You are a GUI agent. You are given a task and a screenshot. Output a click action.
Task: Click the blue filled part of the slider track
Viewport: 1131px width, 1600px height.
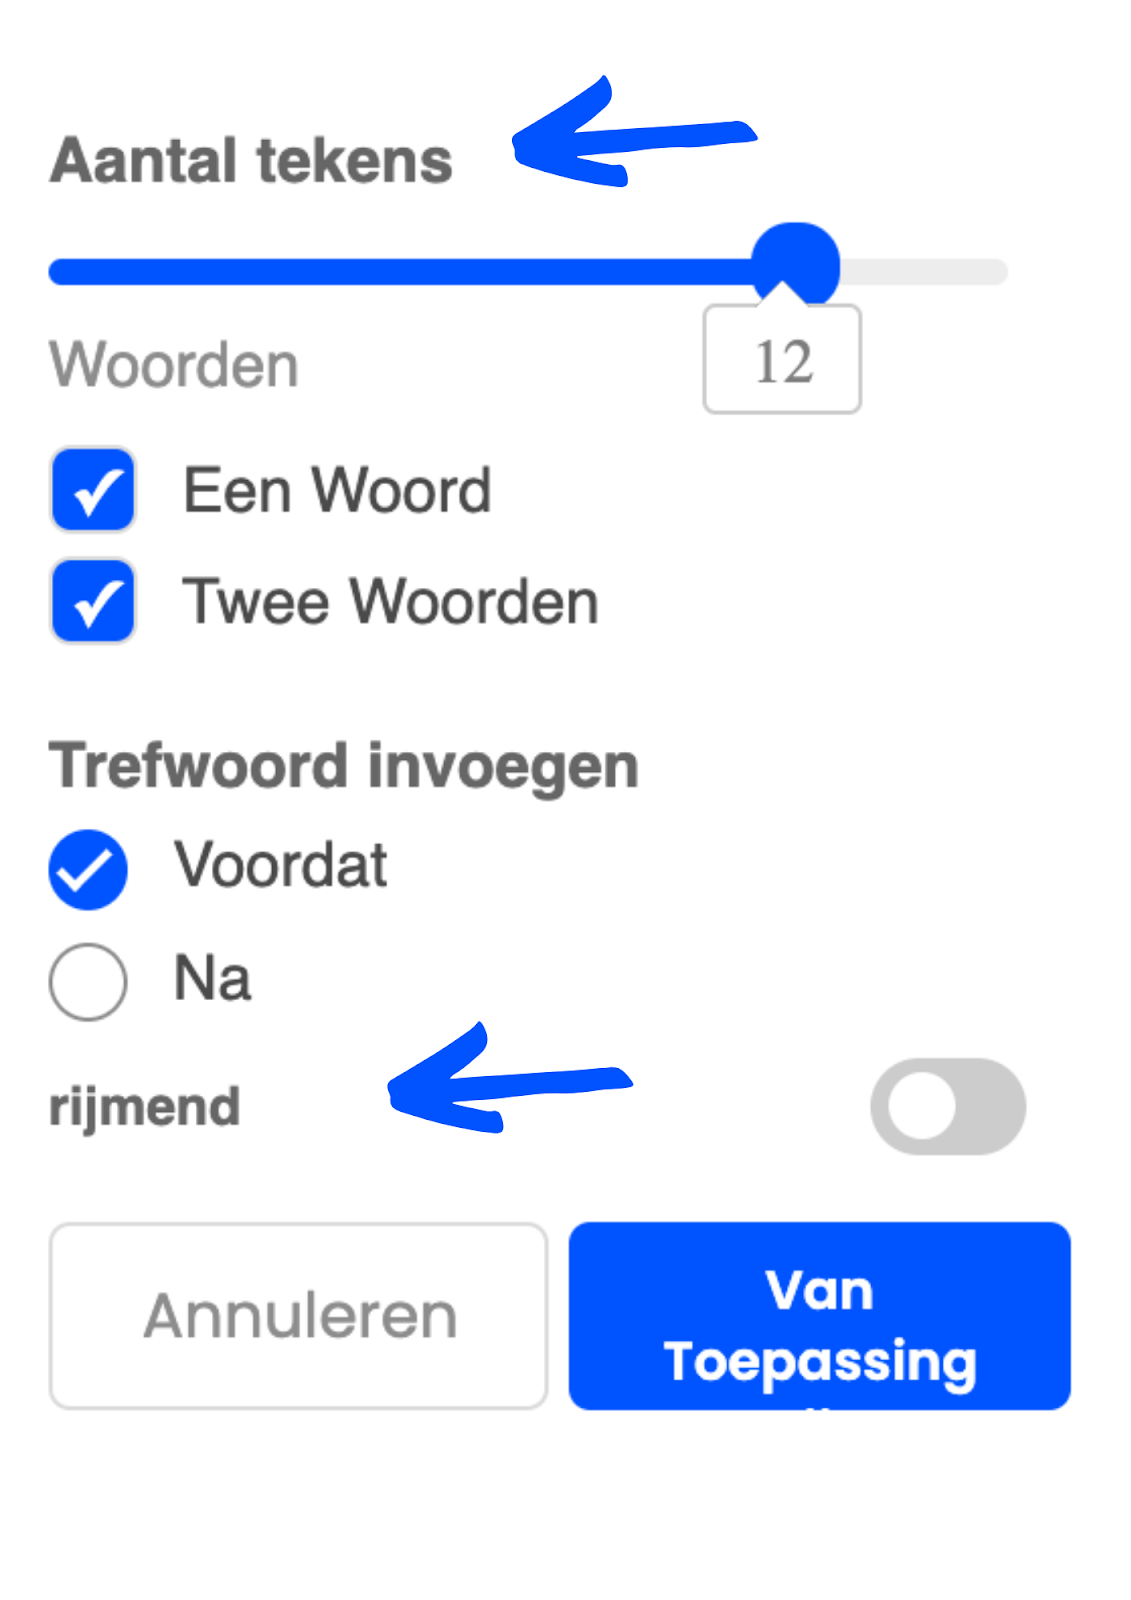point(400,271)
